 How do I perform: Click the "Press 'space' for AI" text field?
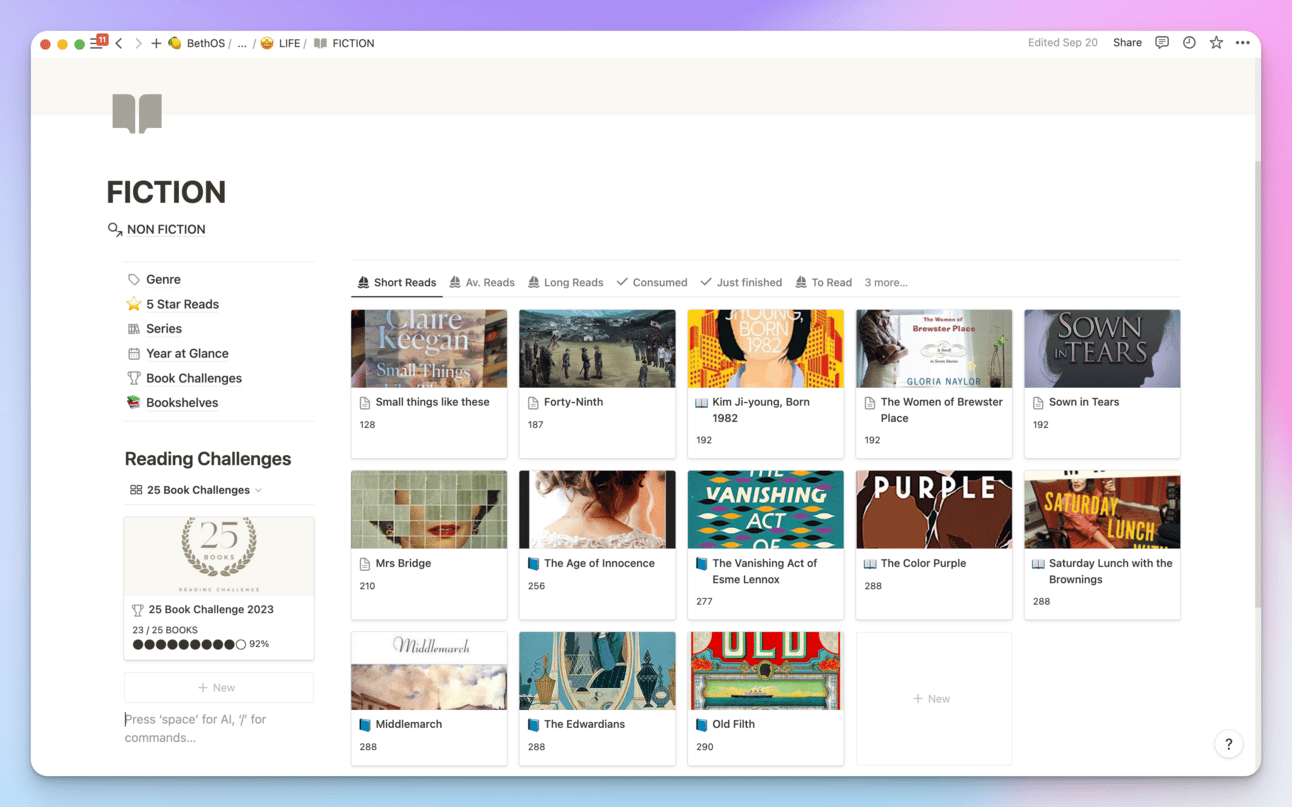coord(219,728)
